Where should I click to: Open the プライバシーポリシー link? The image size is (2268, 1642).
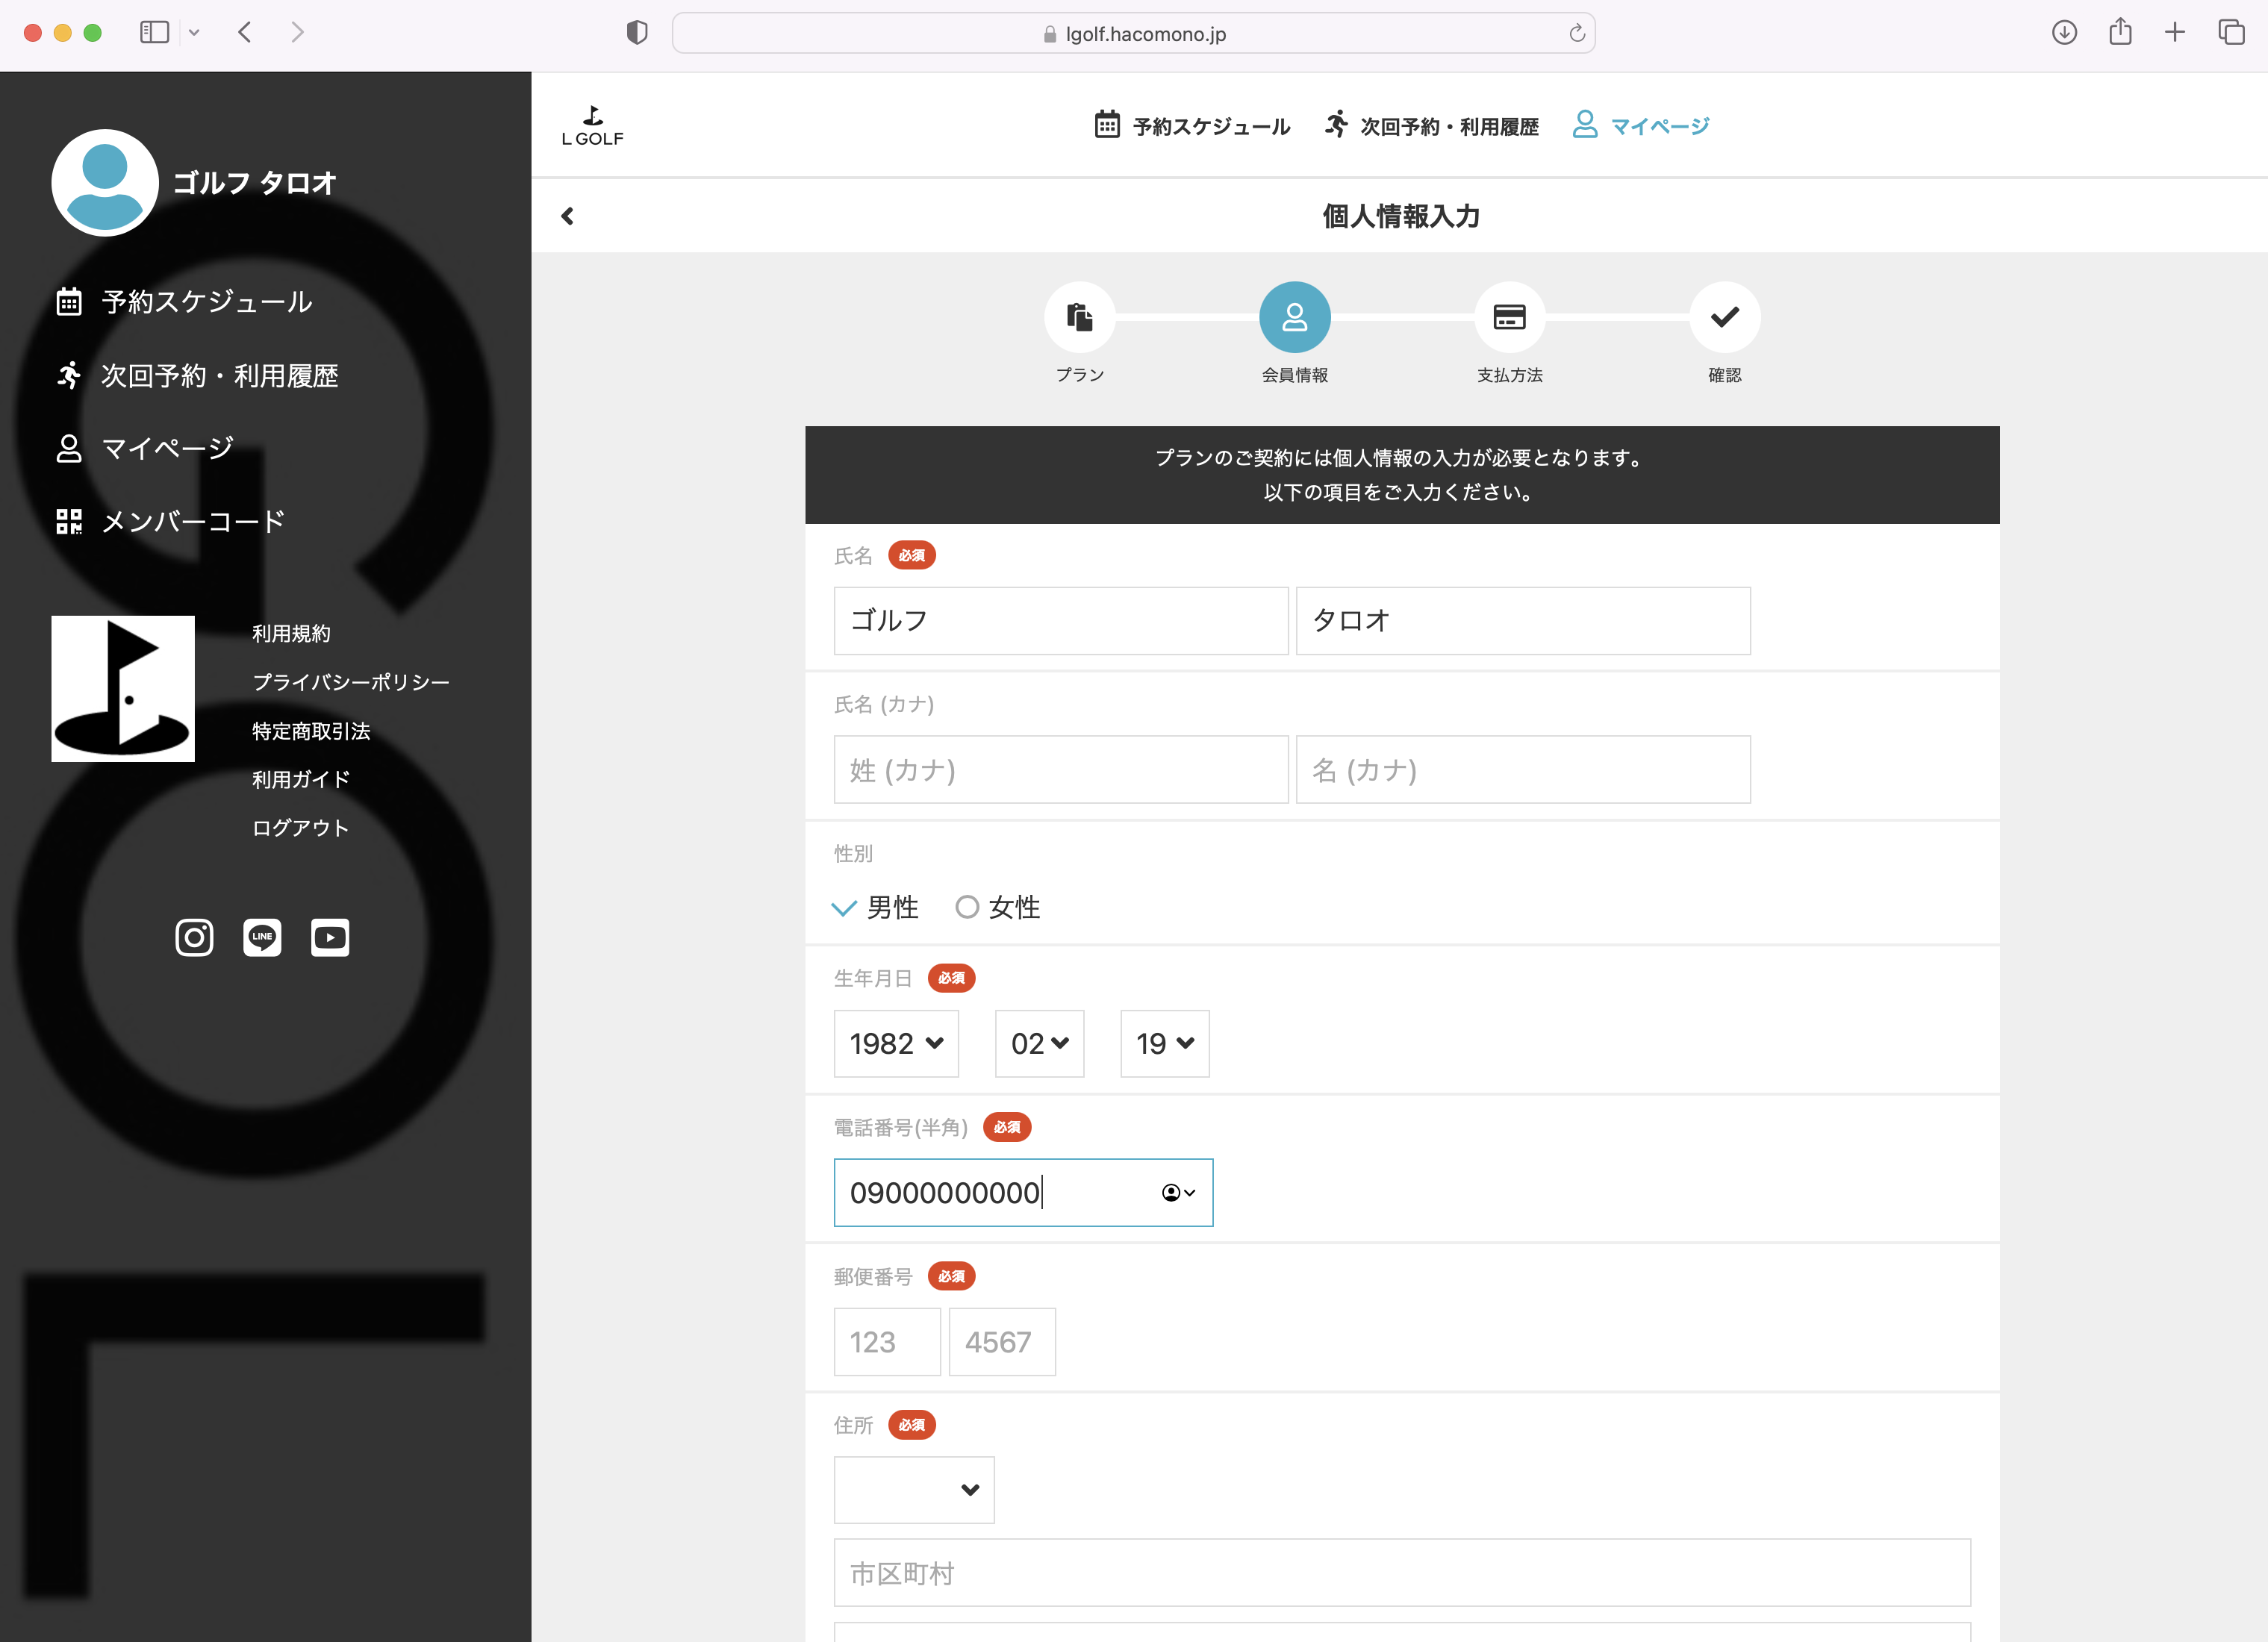[350, 682]
